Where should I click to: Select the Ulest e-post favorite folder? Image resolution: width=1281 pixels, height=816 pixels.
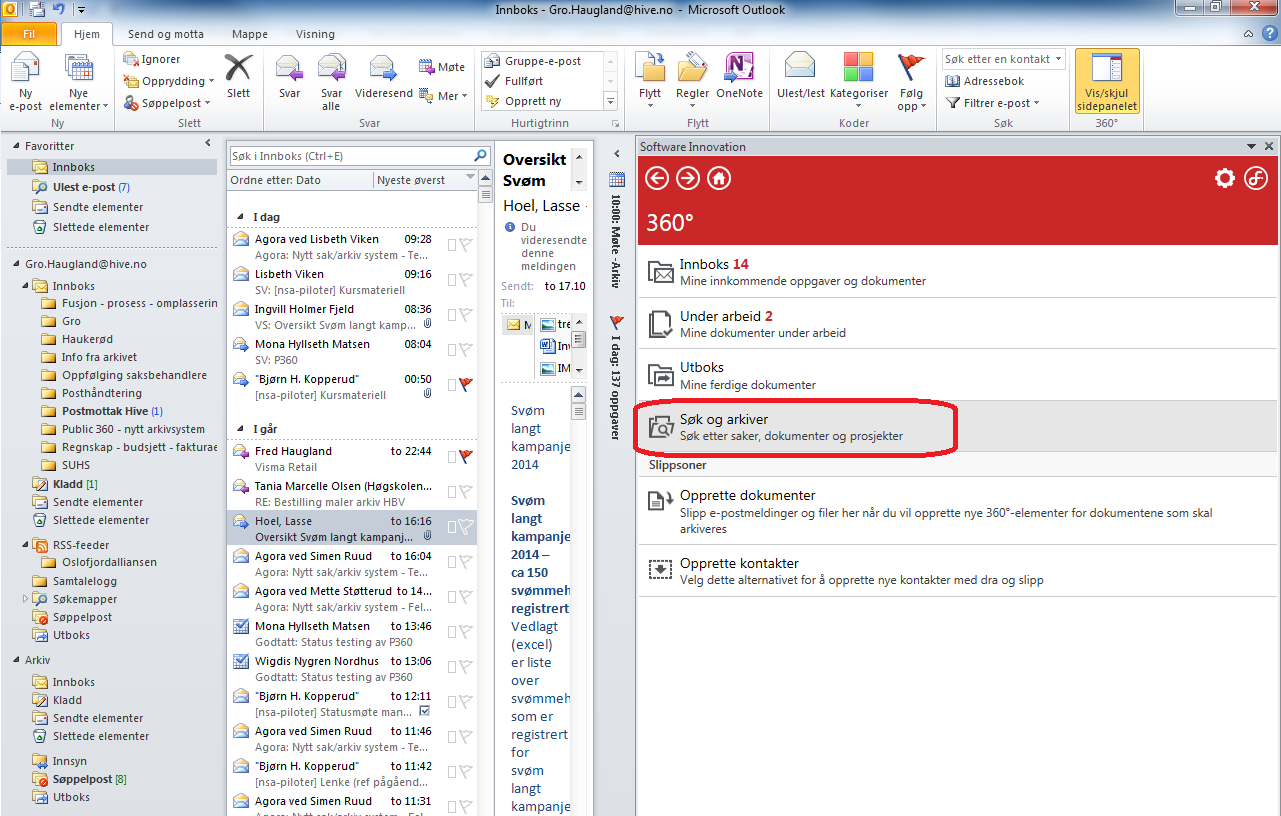112,187
